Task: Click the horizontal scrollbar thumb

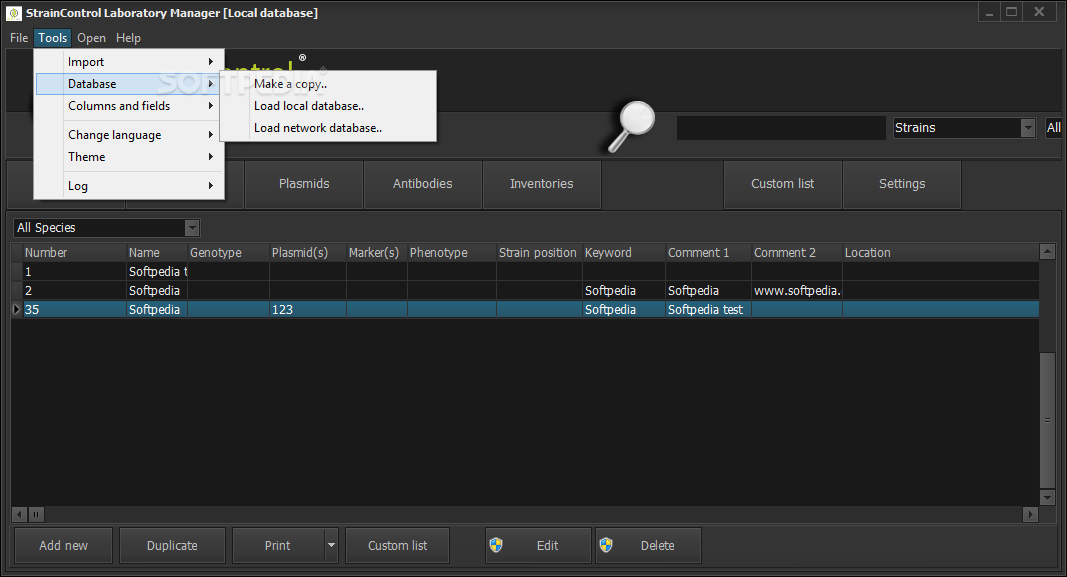Action: point(36,514)
